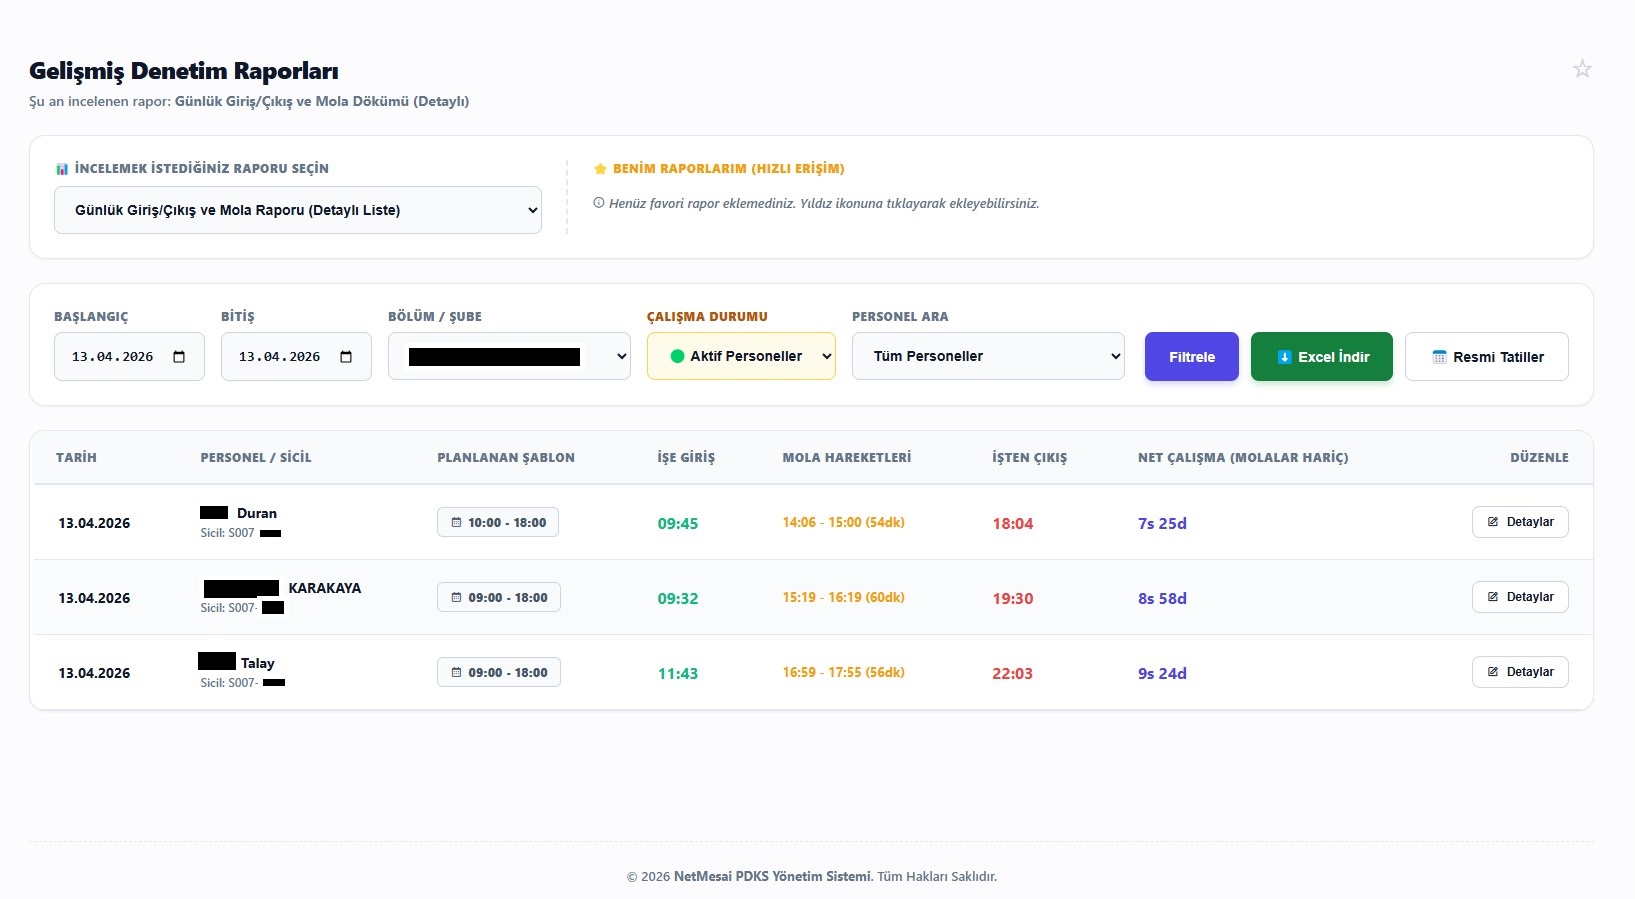This screenshot has width=1635, height=899.
Task: Click the Net Çalışma column header
Action: [1243, 458]
